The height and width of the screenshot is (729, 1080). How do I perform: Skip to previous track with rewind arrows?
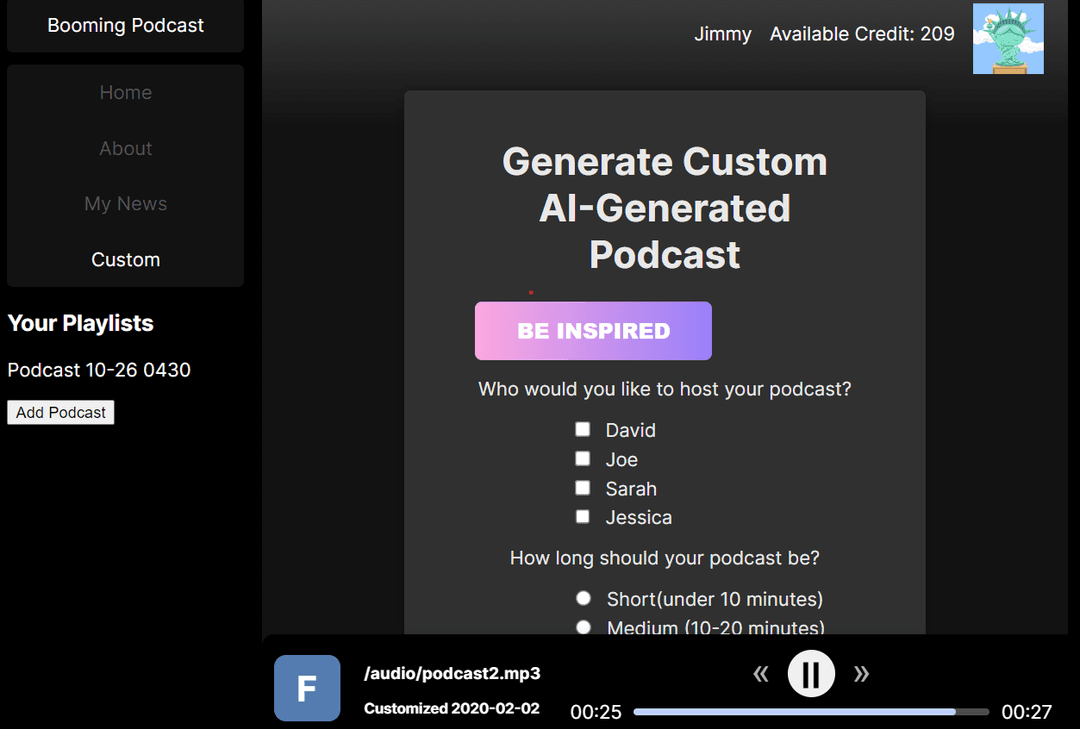click(761, 675)
